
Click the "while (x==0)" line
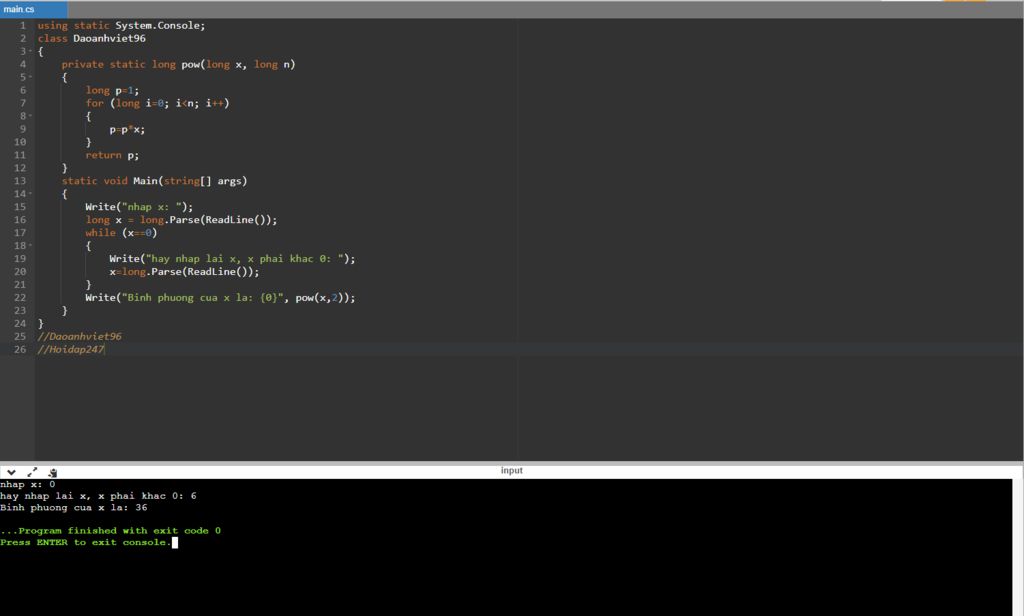coord(121,233)
